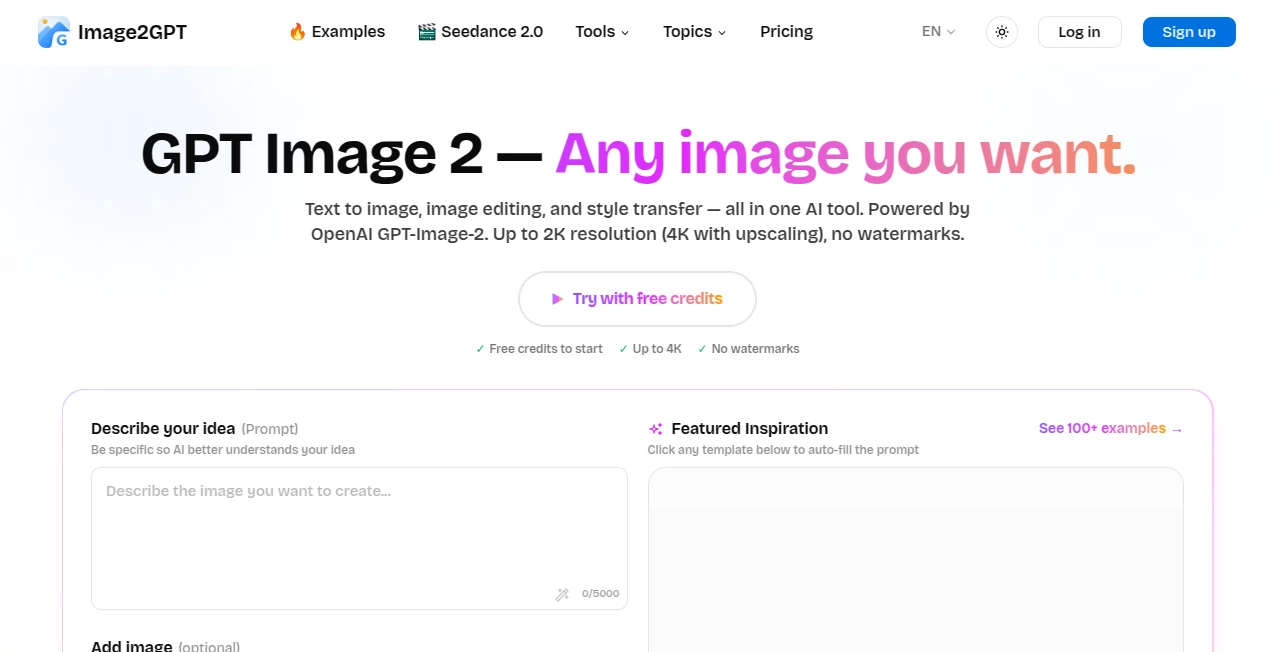Go to the Pricing page
Image resolution: width=1276 pixels, height=652 pixels.
pyautogui.click(x=787, y=32)
